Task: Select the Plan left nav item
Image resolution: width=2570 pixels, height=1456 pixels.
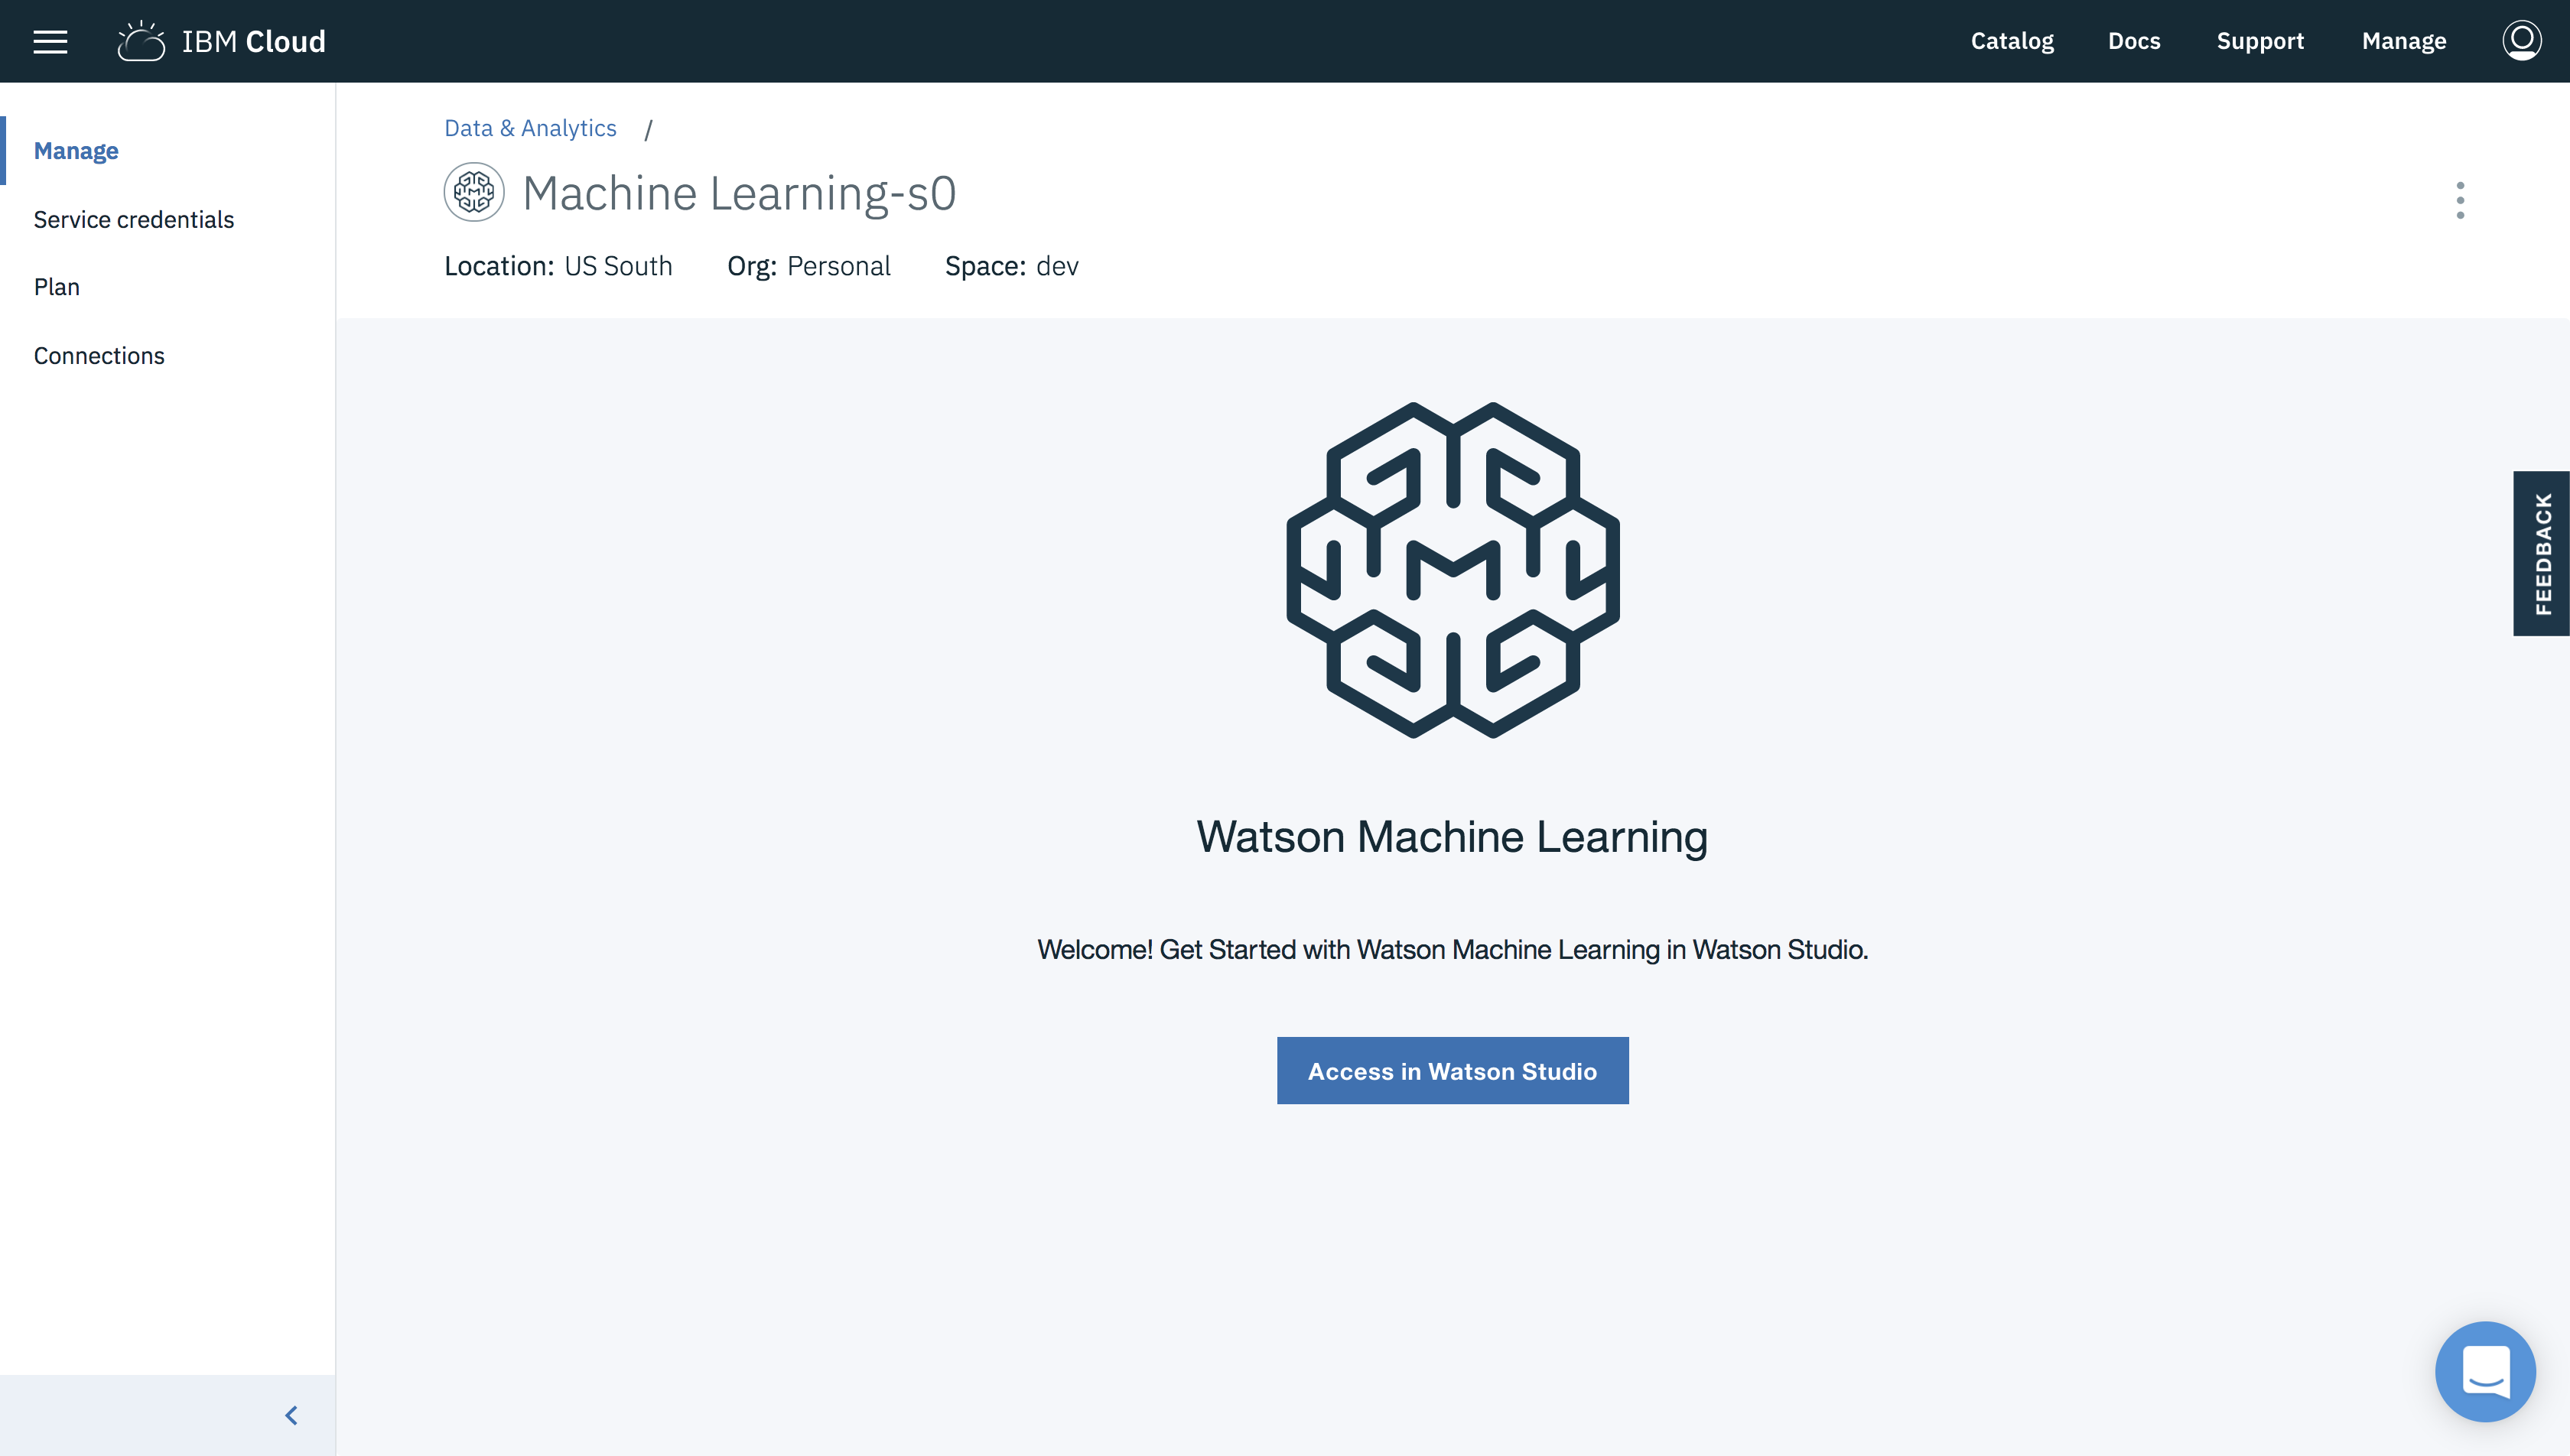Action: pyautogui.click(x=57, y=286)
